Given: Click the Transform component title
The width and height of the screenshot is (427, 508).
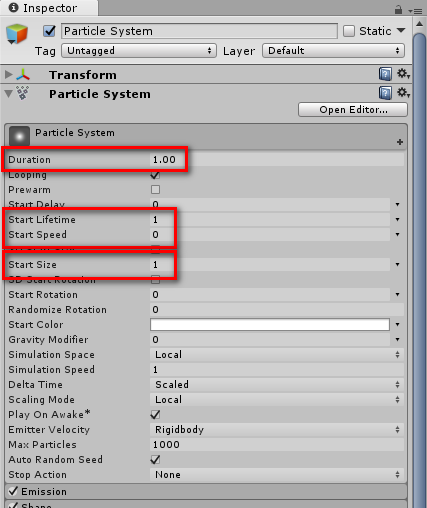Looking at the screenshot, I should pos(83,75).
